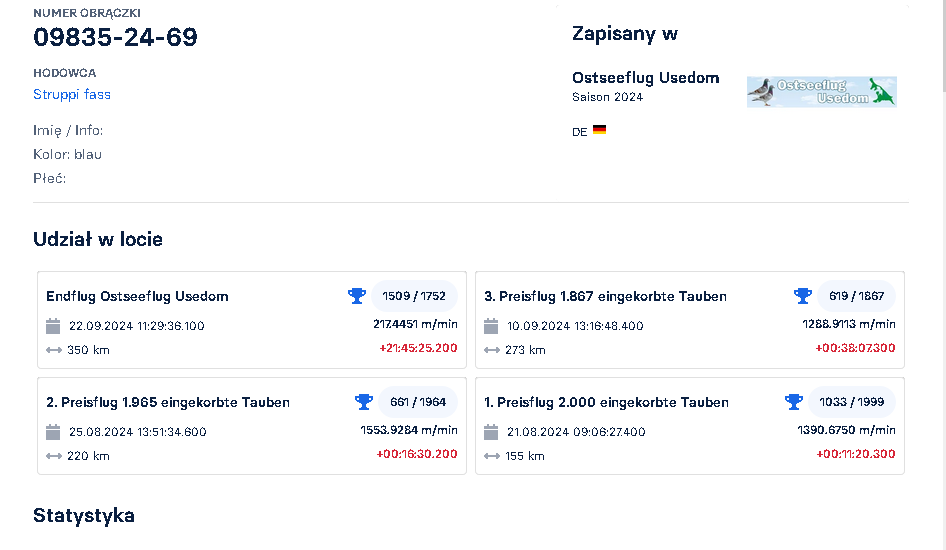Image resolution: width=946 pixels, height=550 pixels.
Task: Open breeder link Struppi fass
Action: (72, 94)
